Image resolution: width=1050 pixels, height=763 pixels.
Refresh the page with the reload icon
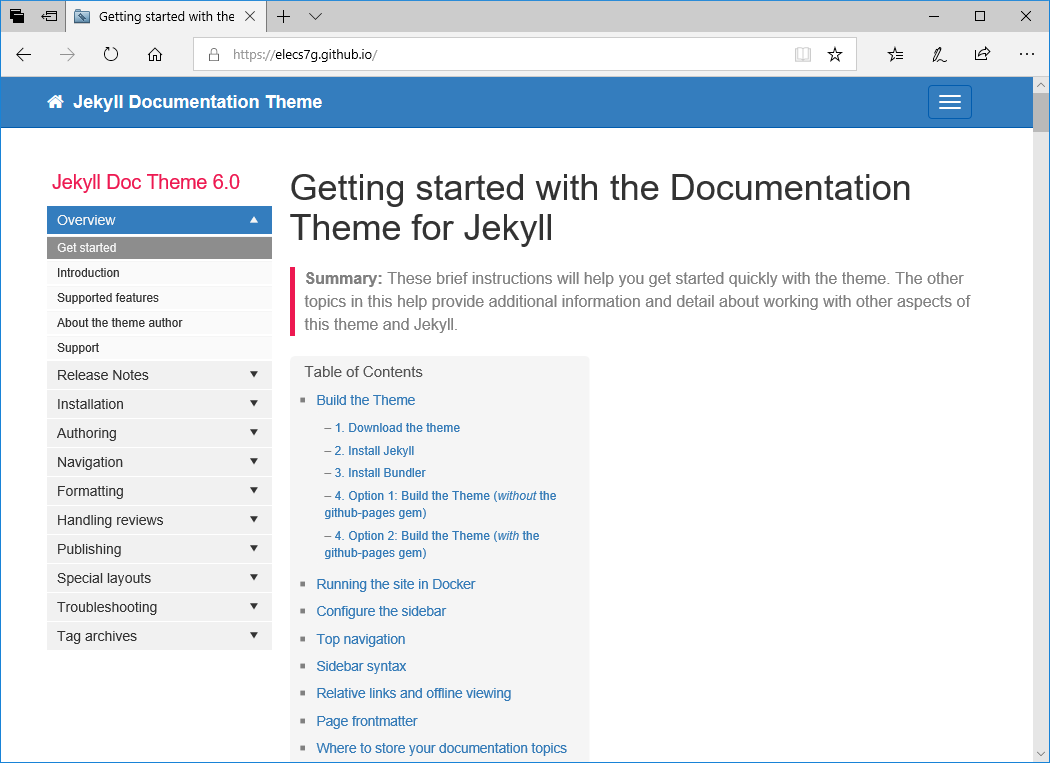[x=111, y=54]
